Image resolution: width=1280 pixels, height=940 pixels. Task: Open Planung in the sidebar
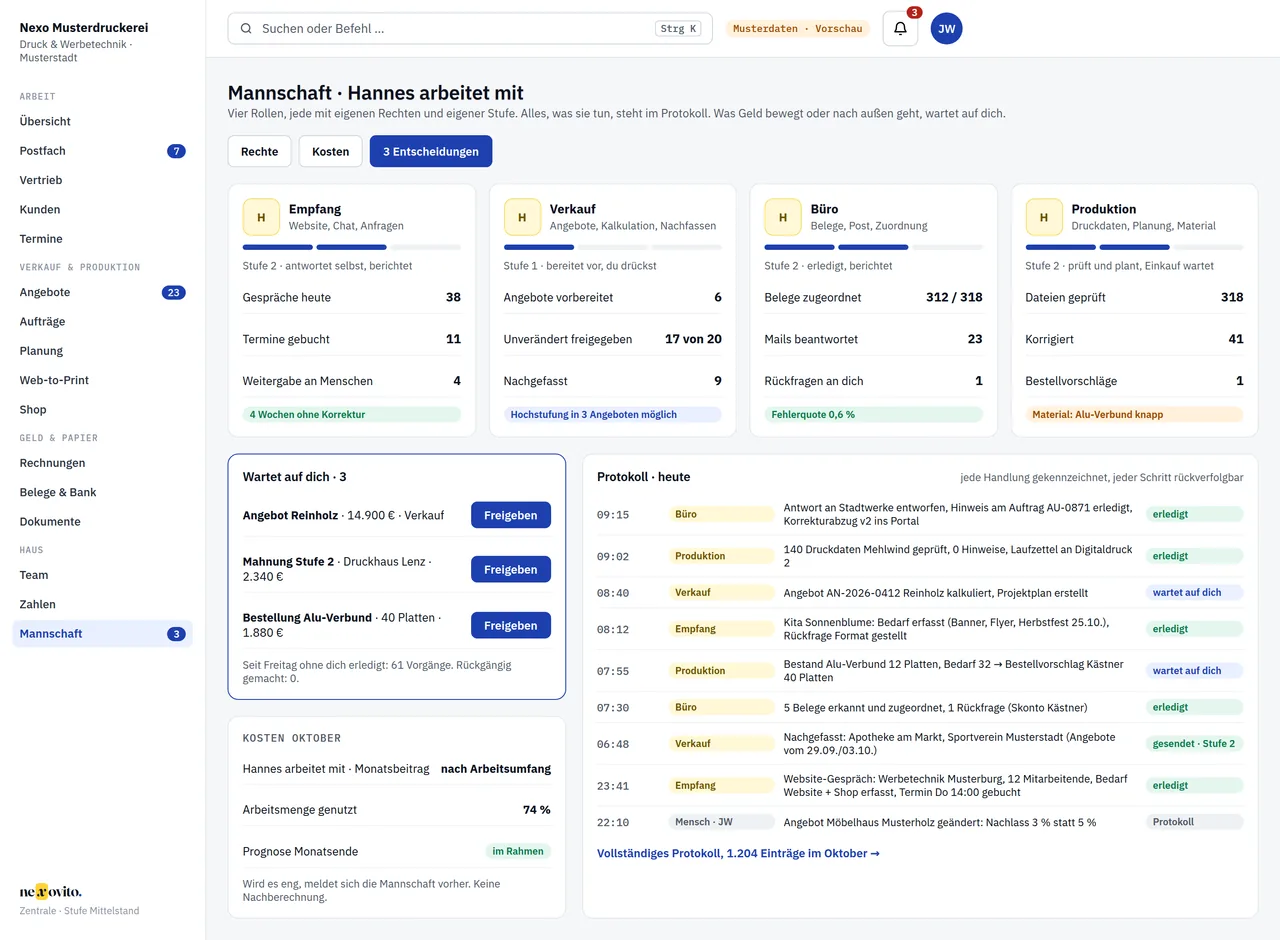[x=102, y=351]
